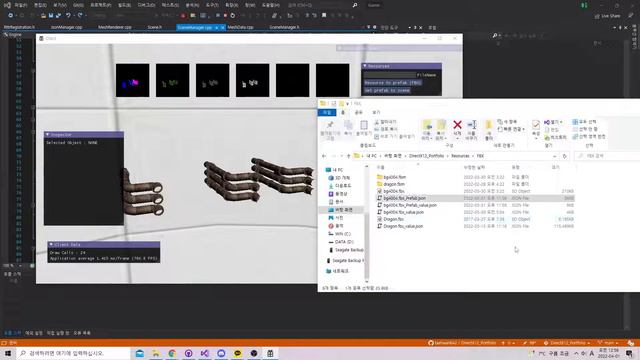Click Explorer's Up one level arrow
The height and width of the screenshot is (360, 640).
pos(348,156)
